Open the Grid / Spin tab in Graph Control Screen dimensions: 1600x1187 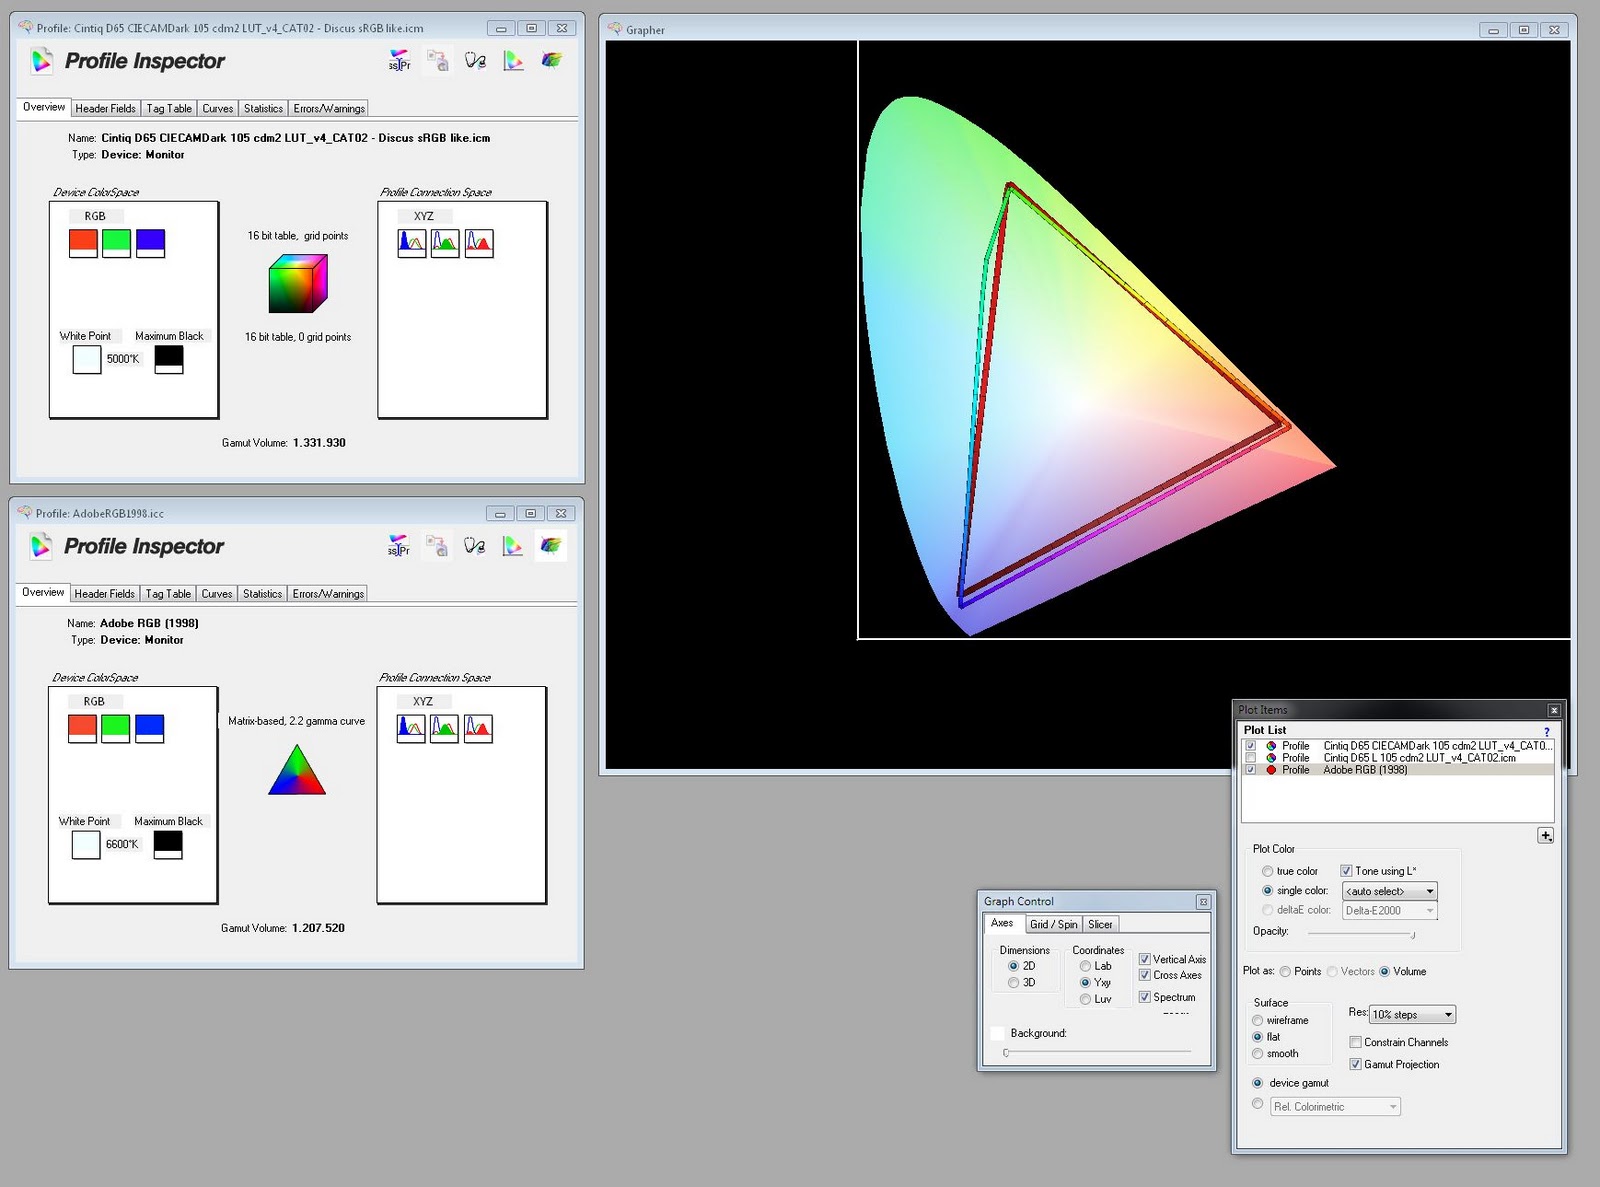[1053, 923]
